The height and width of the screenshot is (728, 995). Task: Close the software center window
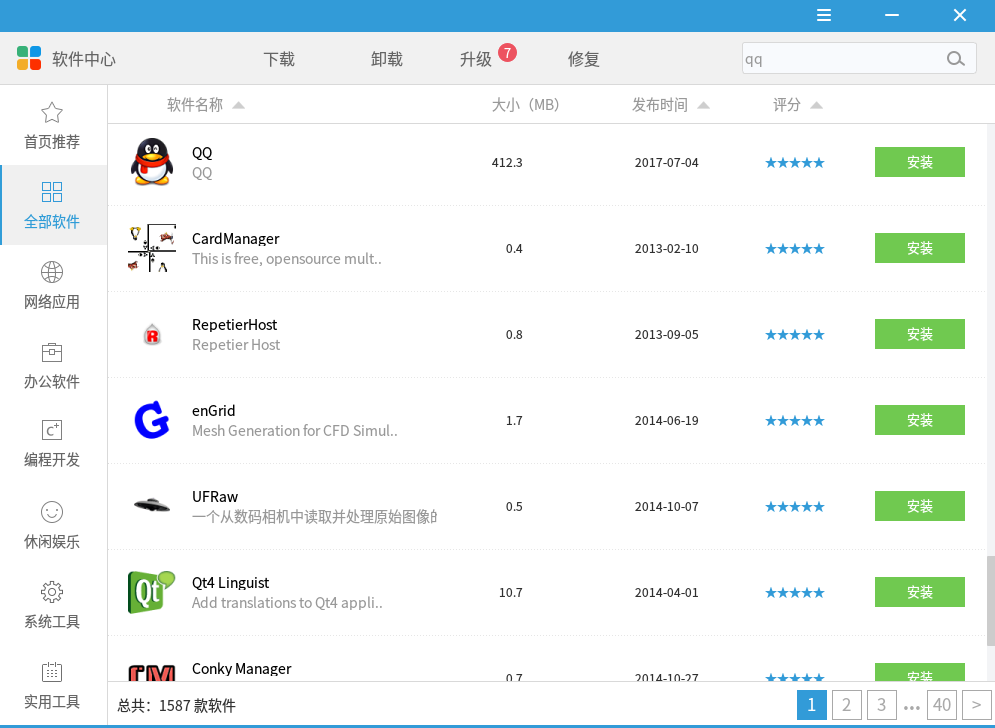[x=959, y=15]
